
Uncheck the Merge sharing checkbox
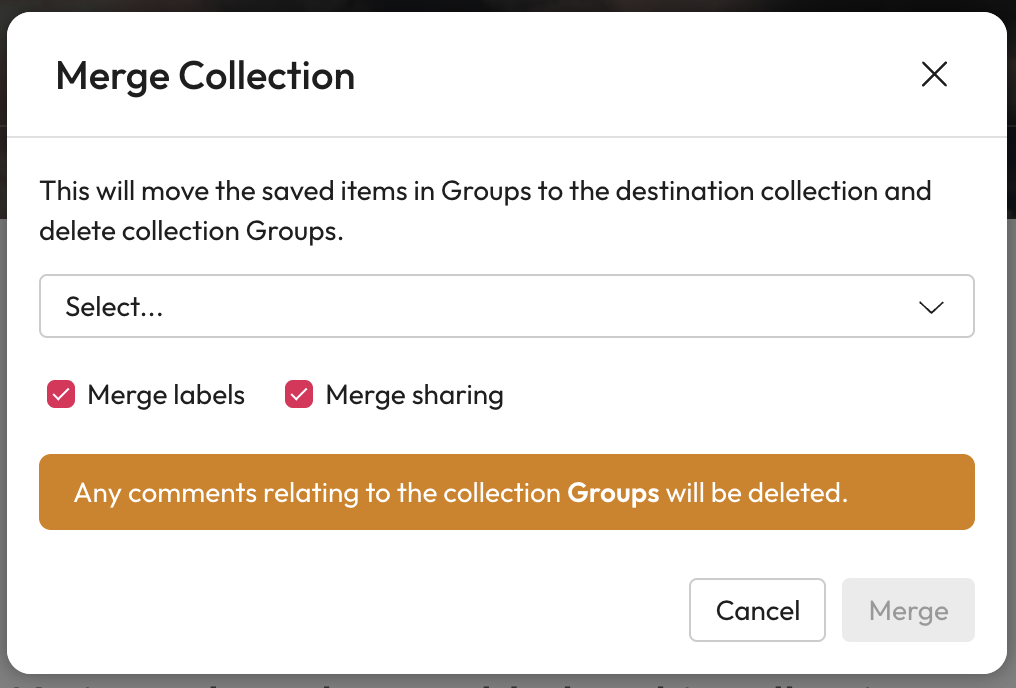coord(300,395)
